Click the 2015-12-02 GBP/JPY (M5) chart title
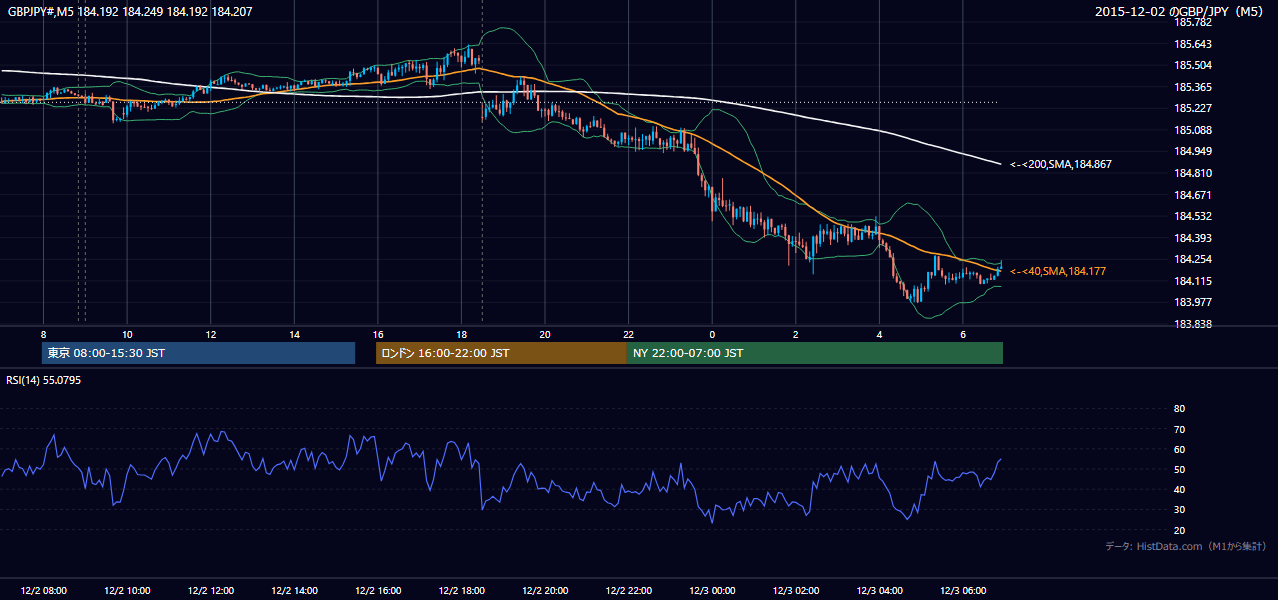1278x600 pixels. (x=1180, y=12)
